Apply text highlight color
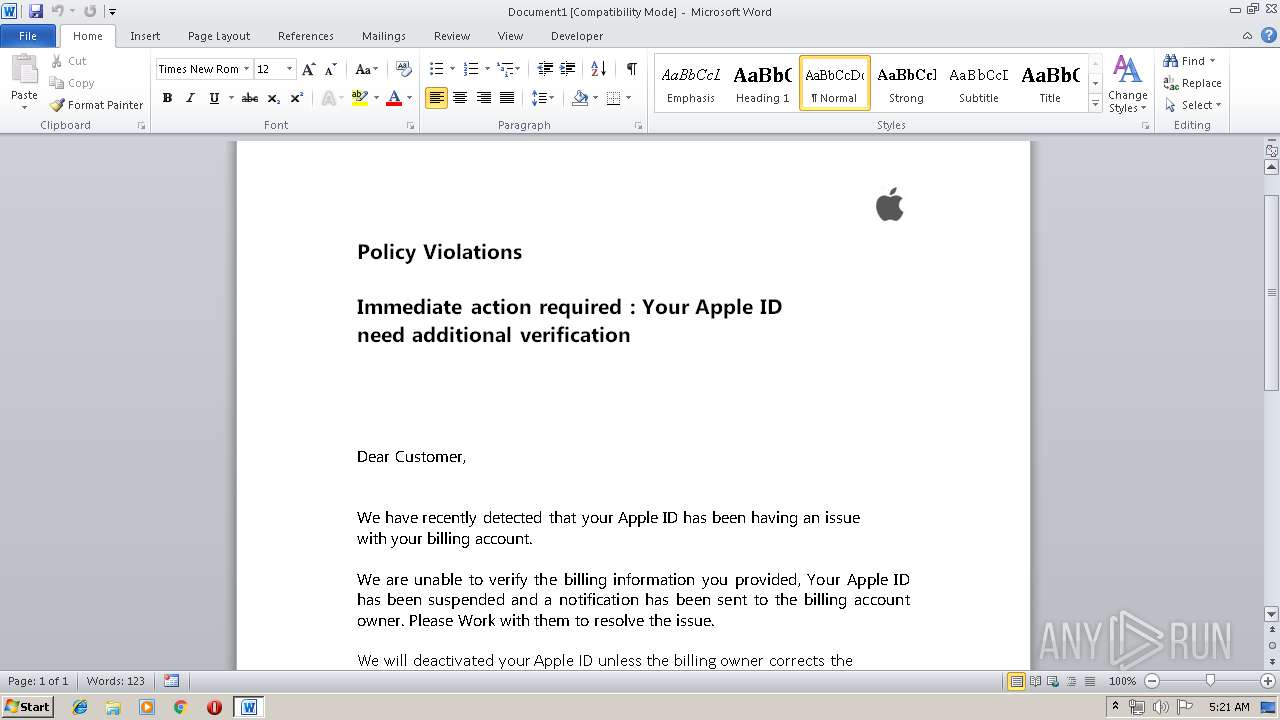The width and height of the screenshot is (1280, 720). click(360, 98)
